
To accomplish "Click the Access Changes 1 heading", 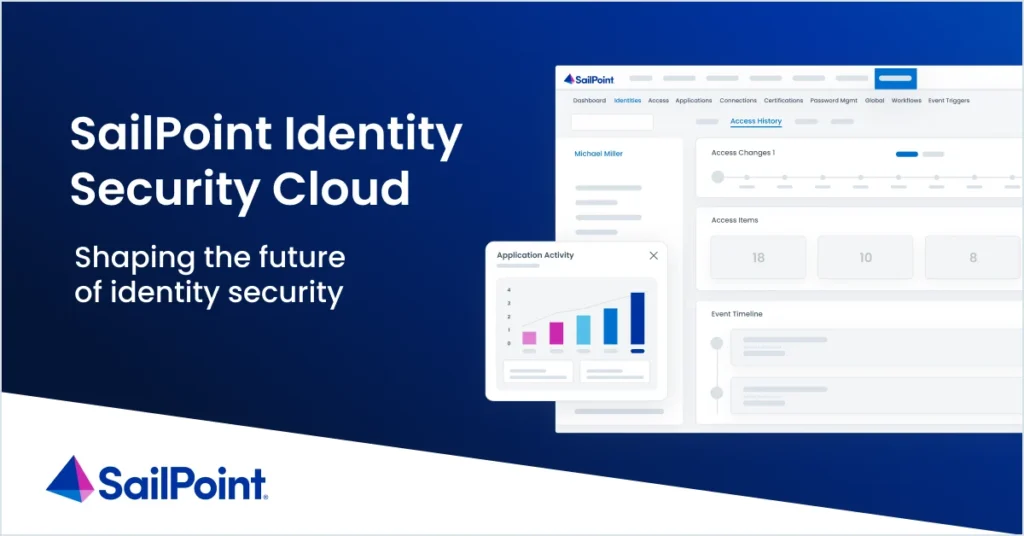I will tap(743, 153).
